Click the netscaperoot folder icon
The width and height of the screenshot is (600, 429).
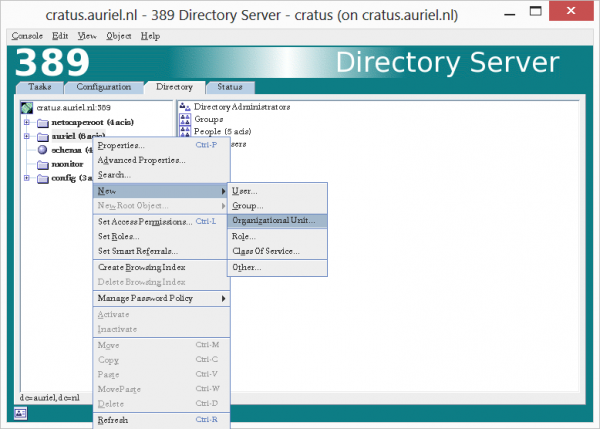(43, 121)
